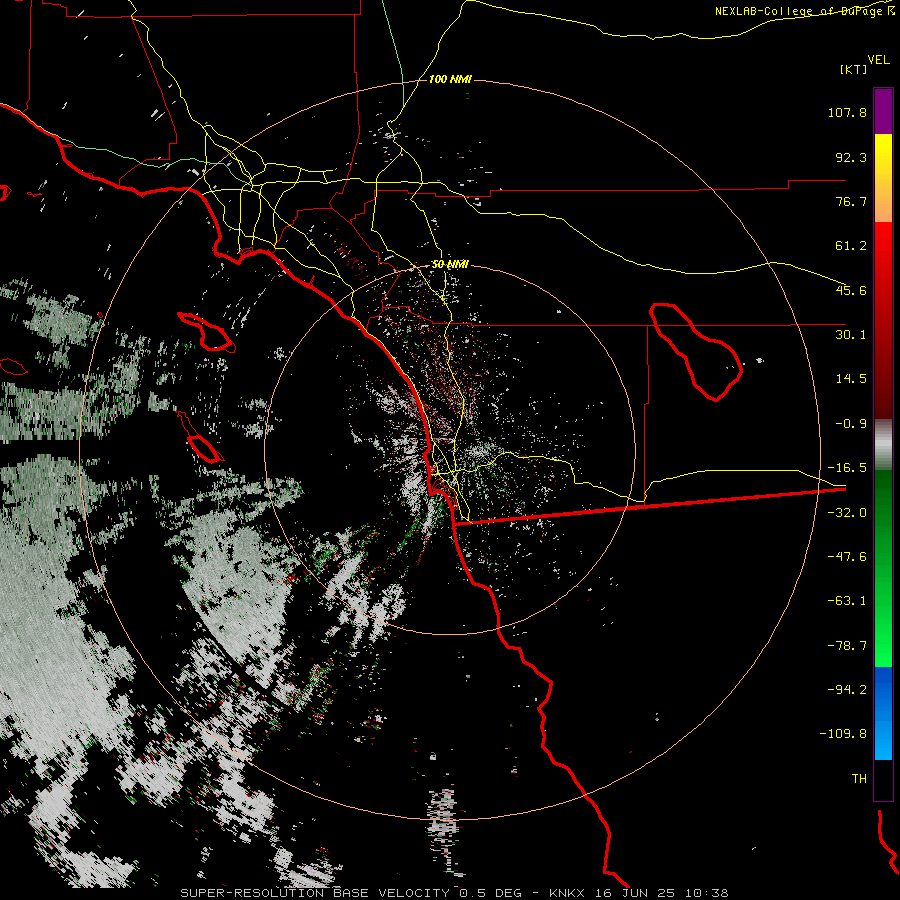Select the -16.5 value on the velocity scale
900x900 pixels.
point(847,468)
